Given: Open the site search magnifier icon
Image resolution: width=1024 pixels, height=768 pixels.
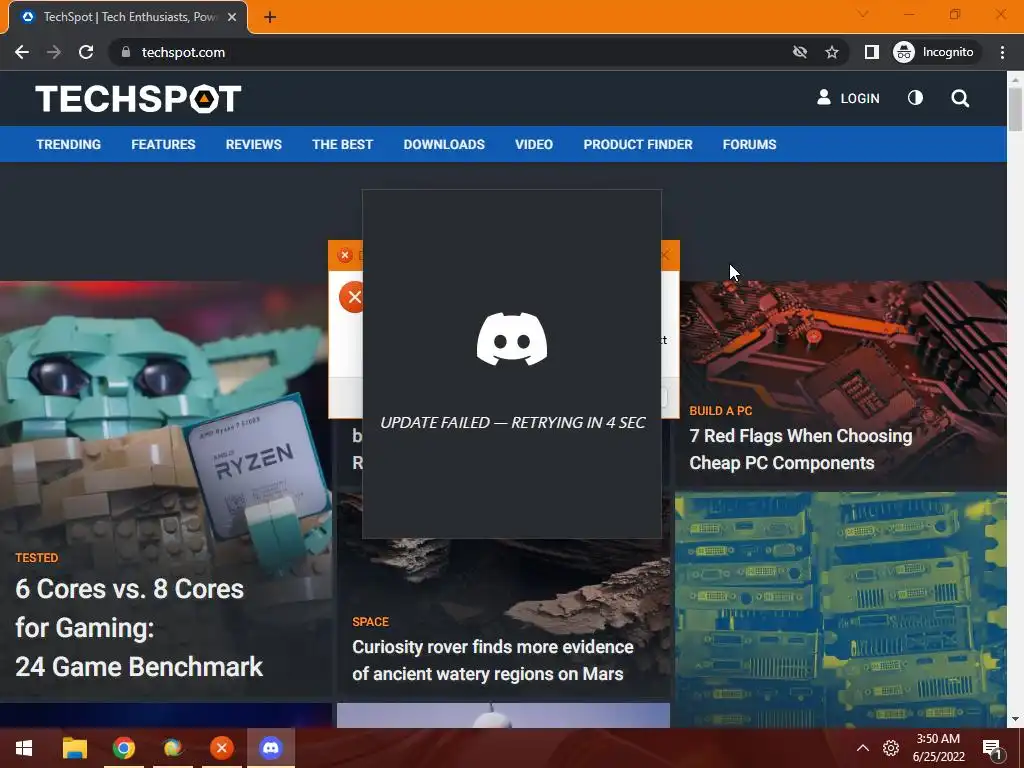Looking at the screenshot, I should (x=960, y=99).
